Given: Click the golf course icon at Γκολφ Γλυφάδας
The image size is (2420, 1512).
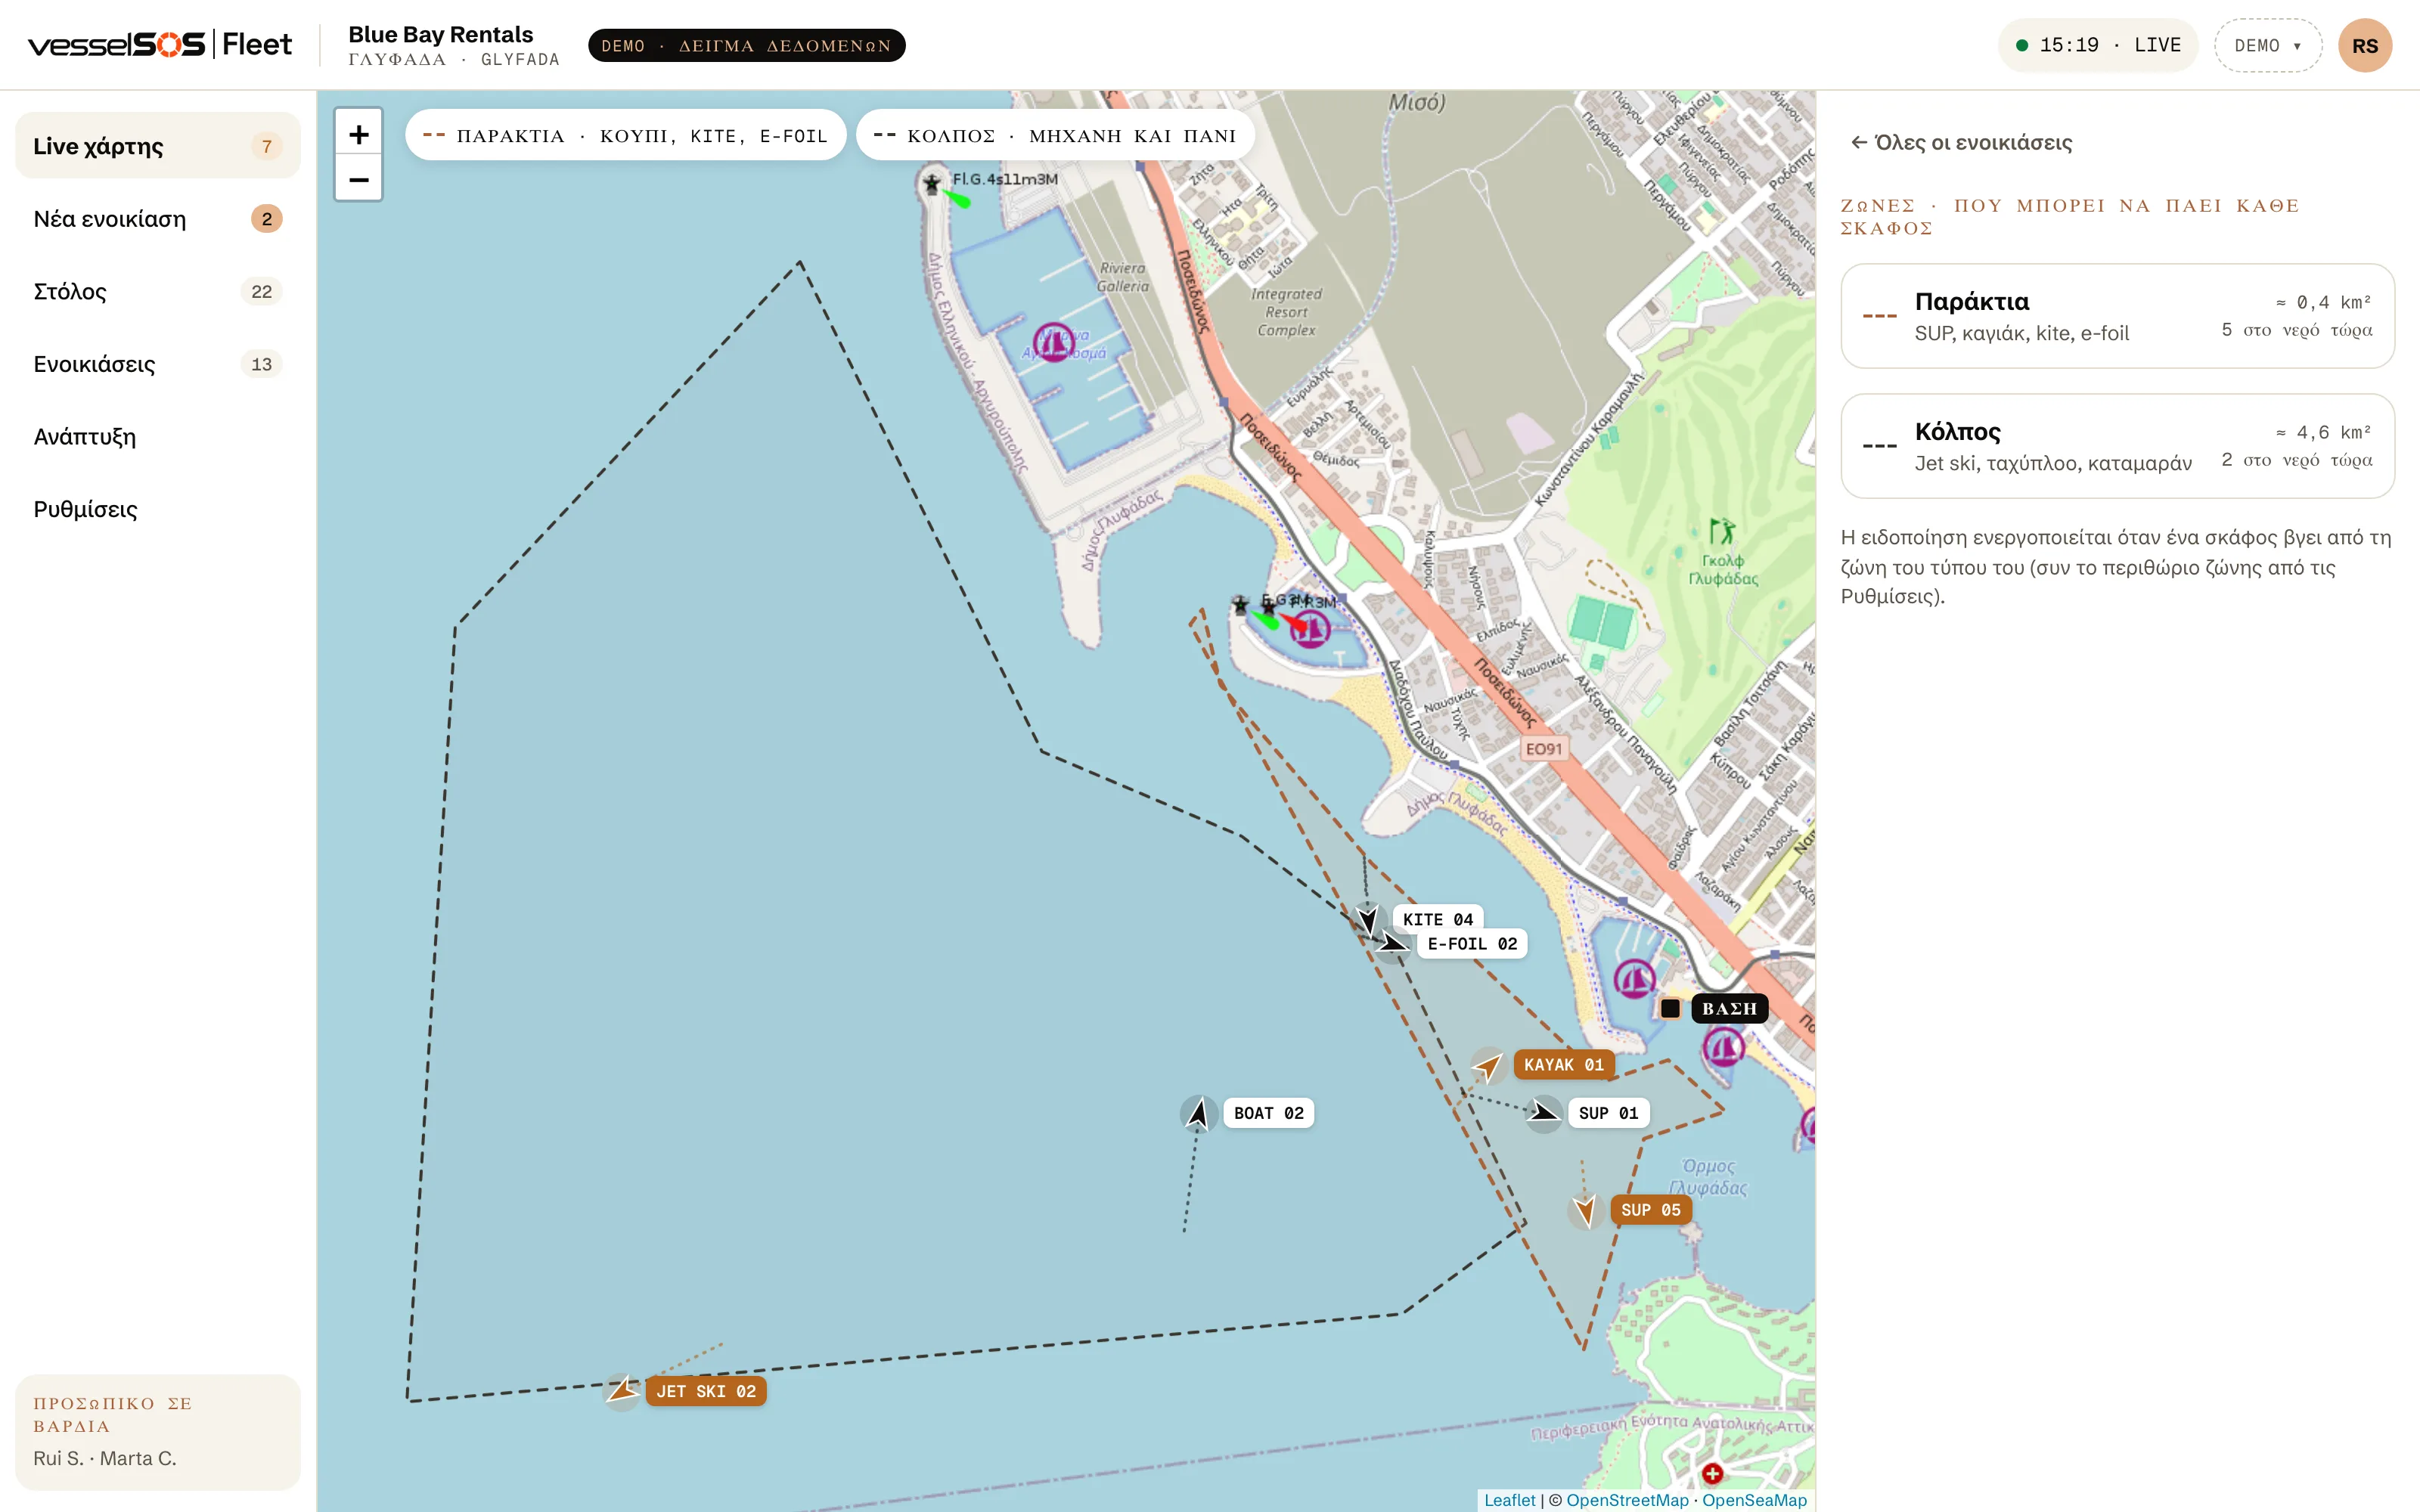Looking at the screenshot, I should (x=1721, y=530).
